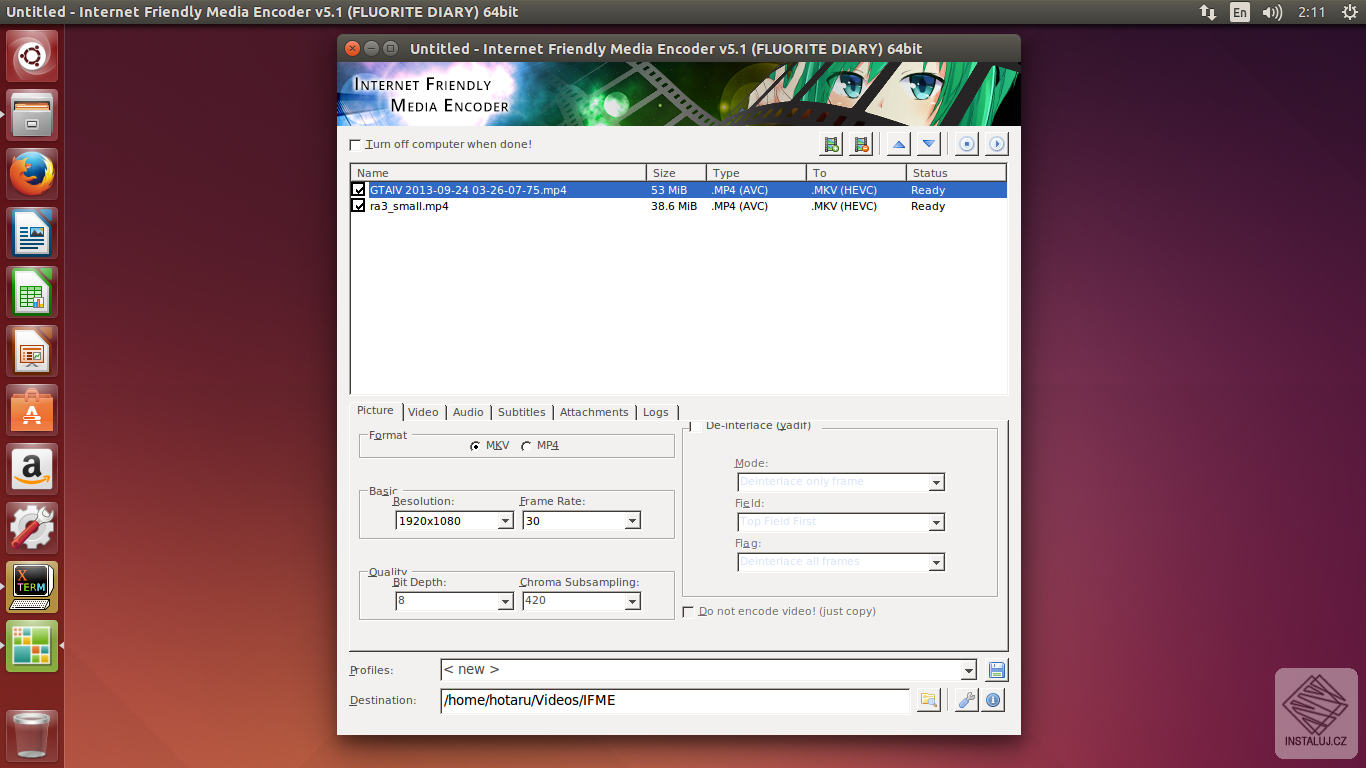Add a video file to the queue
The height and width of the screenshot is (768, 1366).
pyautogui.click(x=831, y=144)
